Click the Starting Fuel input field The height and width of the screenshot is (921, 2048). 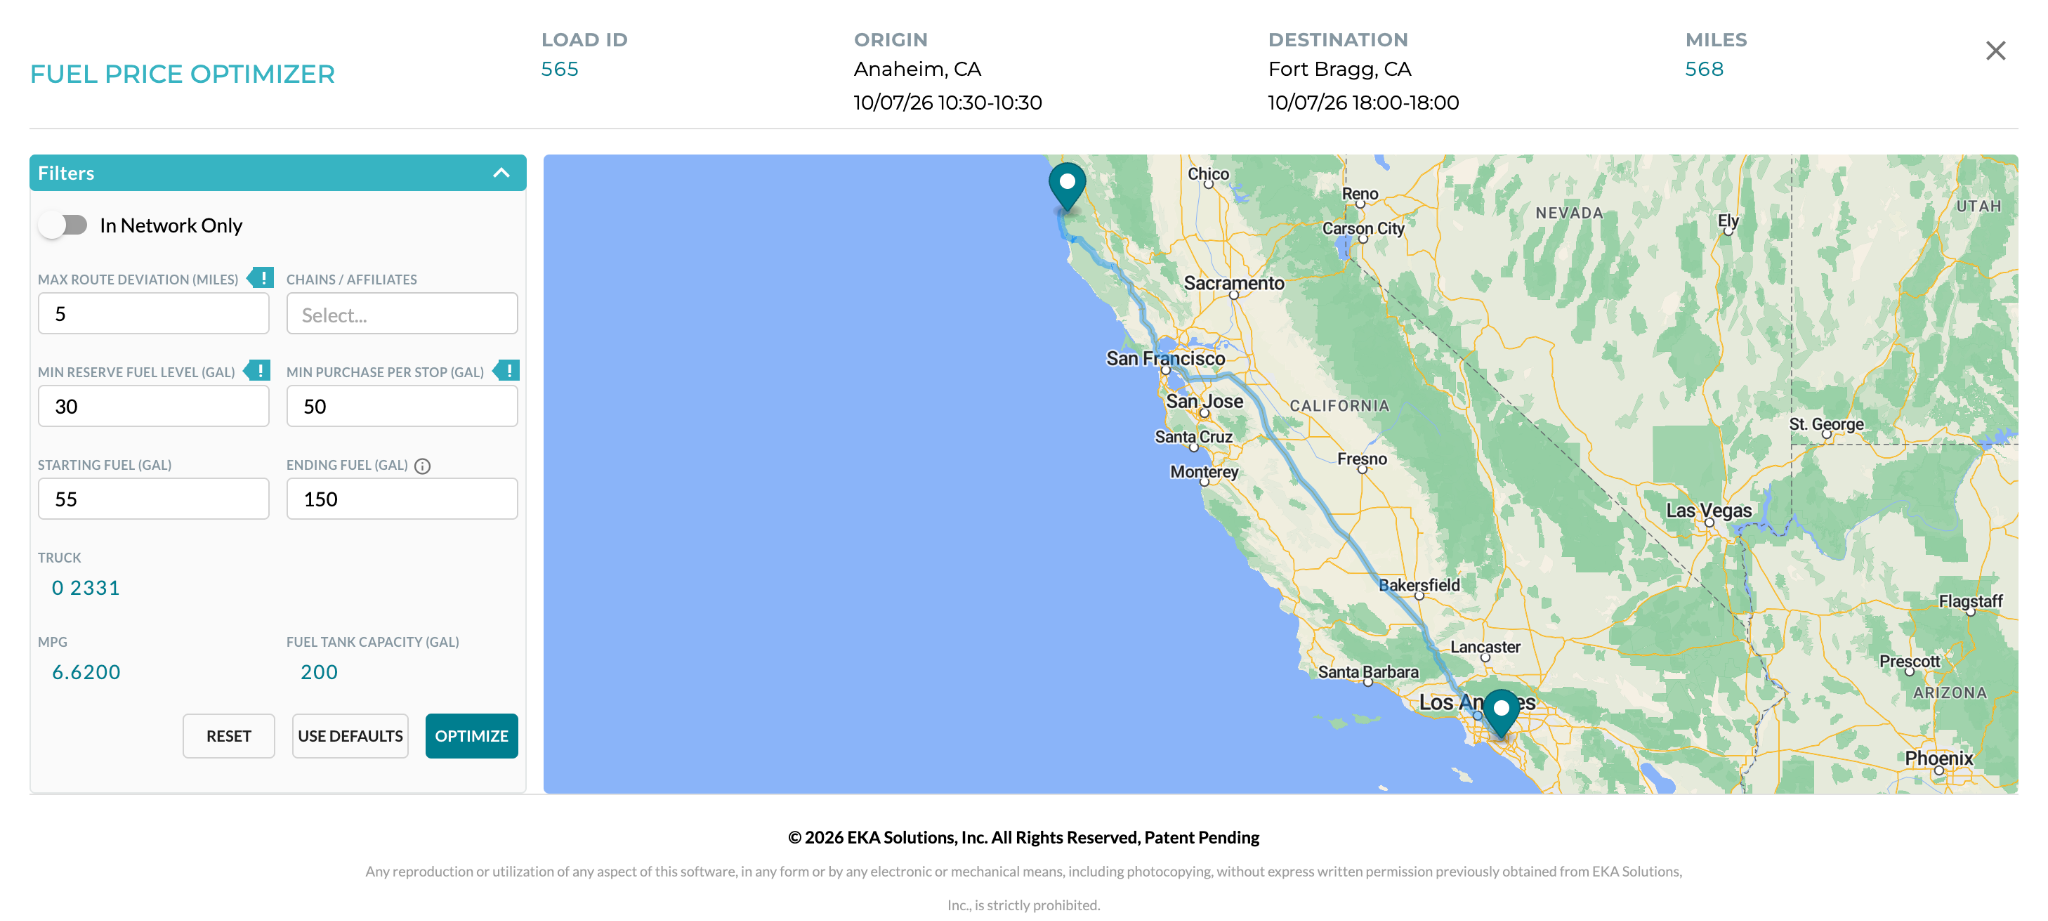(154, 499)
